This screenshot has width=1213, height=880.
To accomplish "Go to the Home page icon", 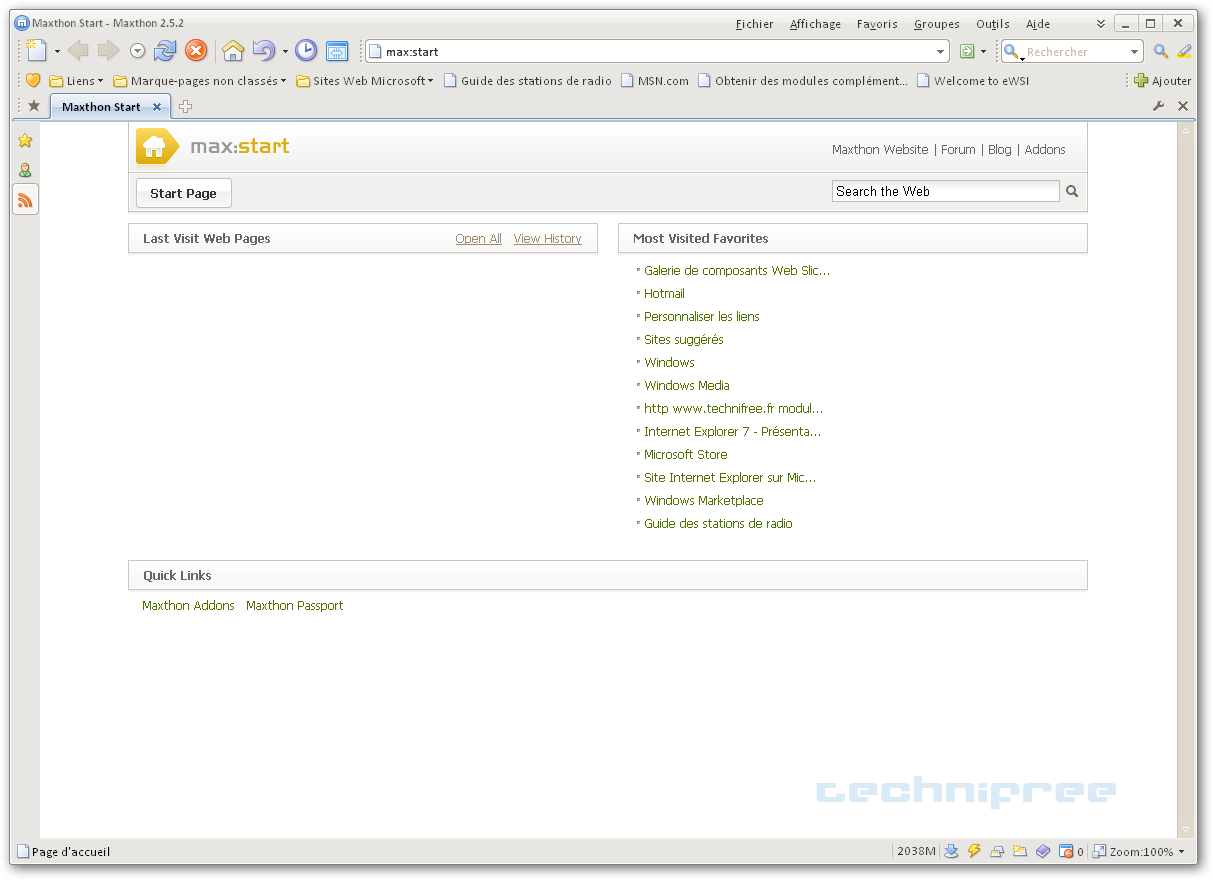I will (233, 51).
